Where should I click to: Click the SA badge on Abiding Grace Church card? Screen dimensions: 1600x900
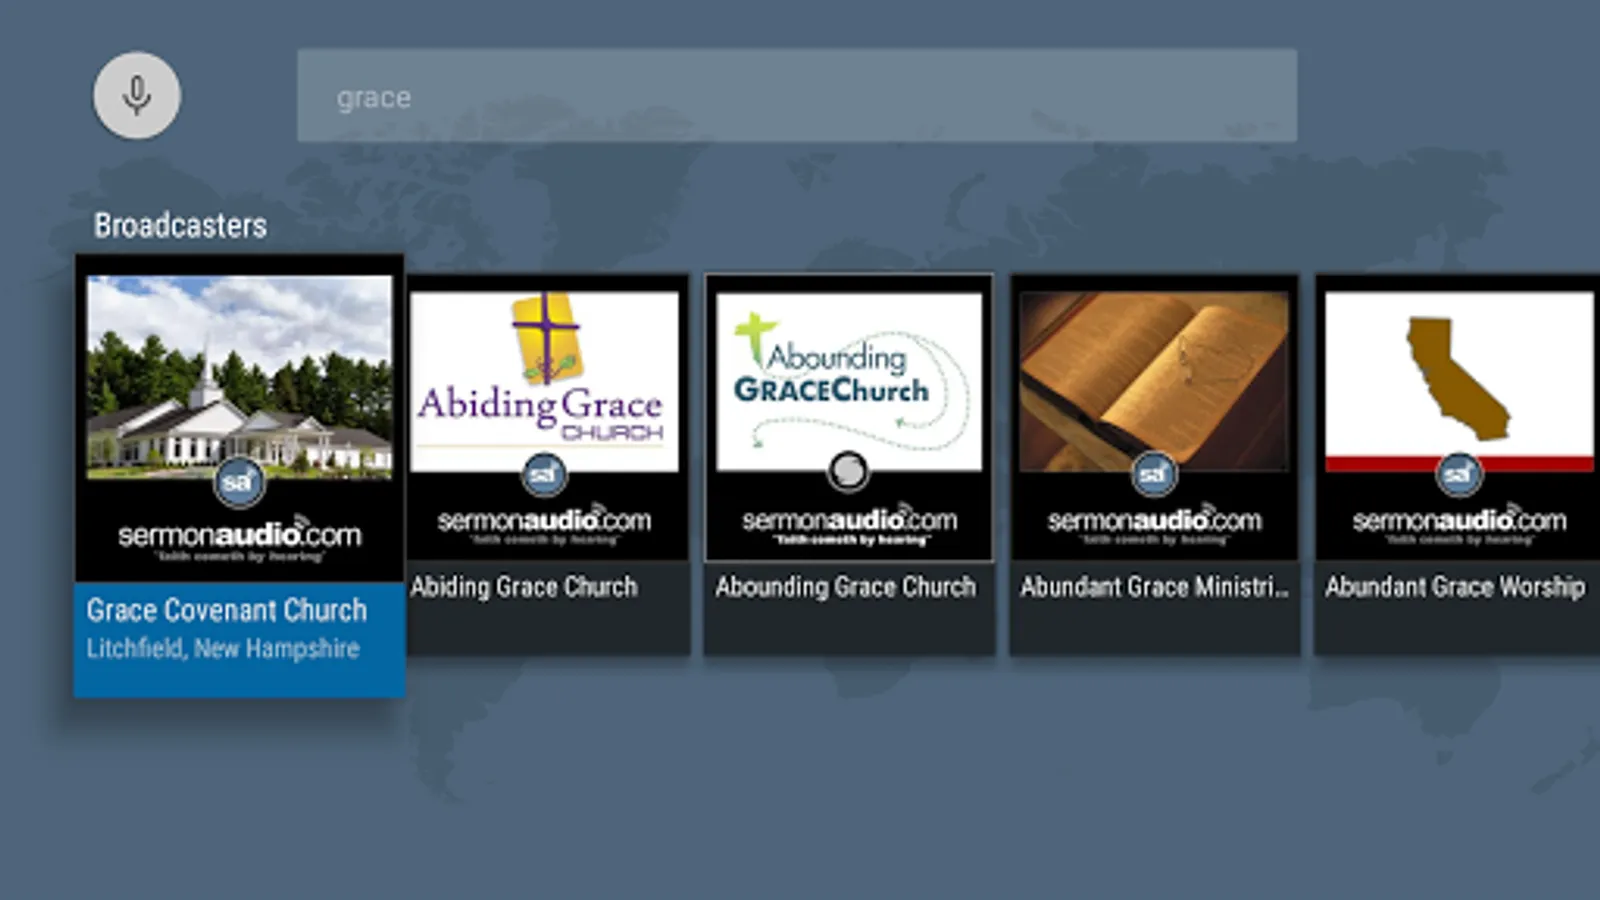544,473
